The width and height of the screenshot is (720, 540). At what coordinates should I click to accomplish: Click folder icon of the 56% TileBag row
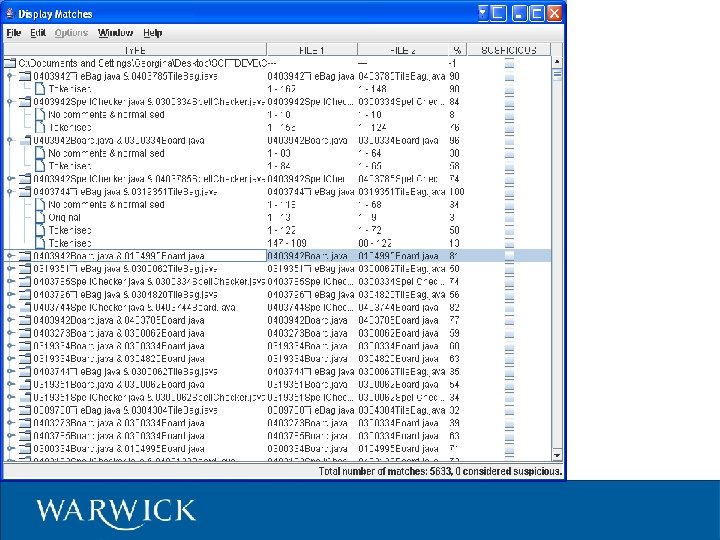(25, 294)
